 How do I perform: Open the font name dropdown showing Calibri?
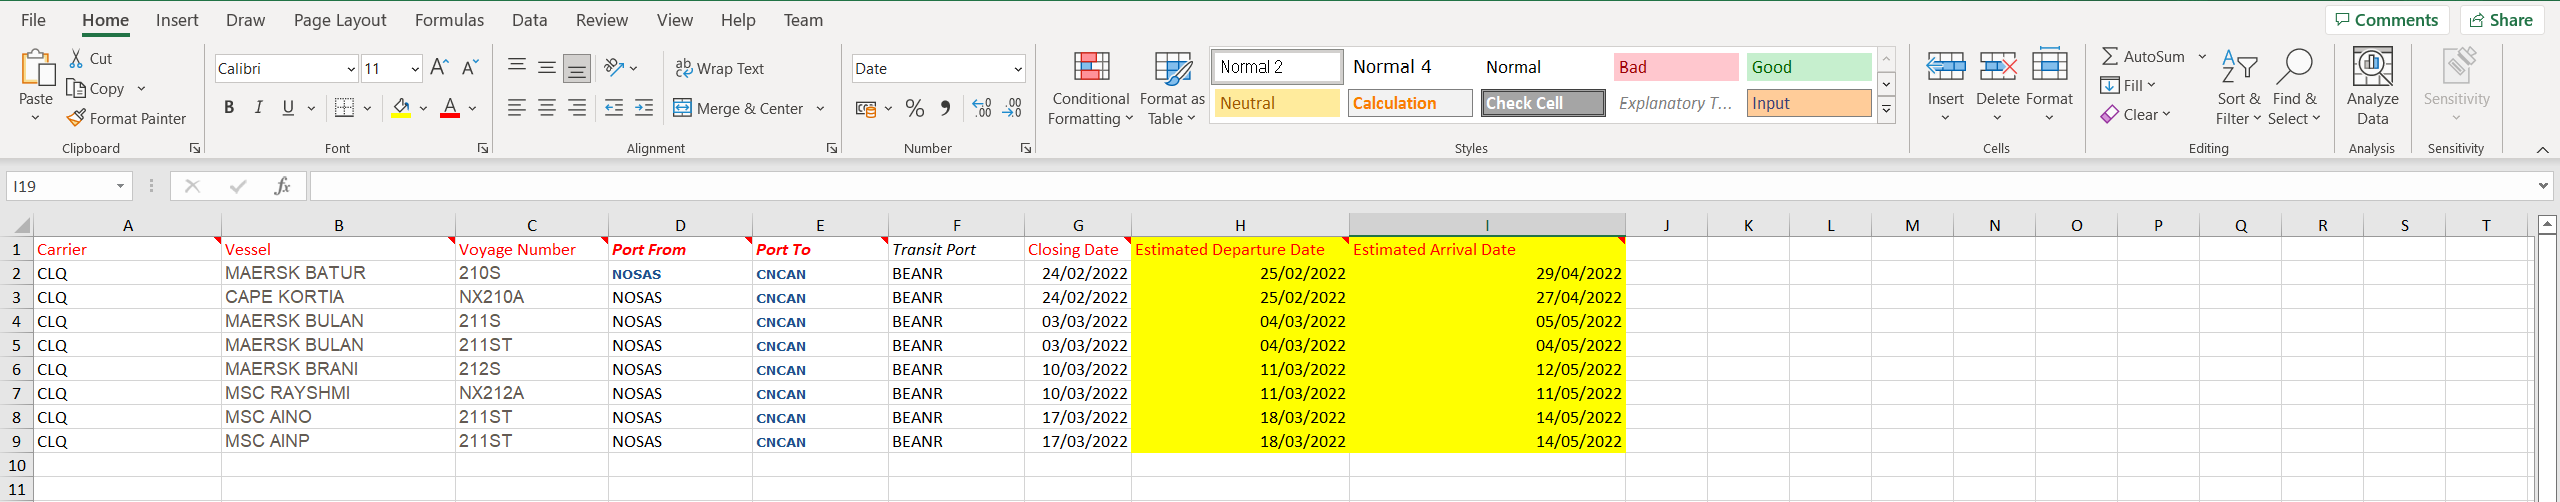click(351, 69)
